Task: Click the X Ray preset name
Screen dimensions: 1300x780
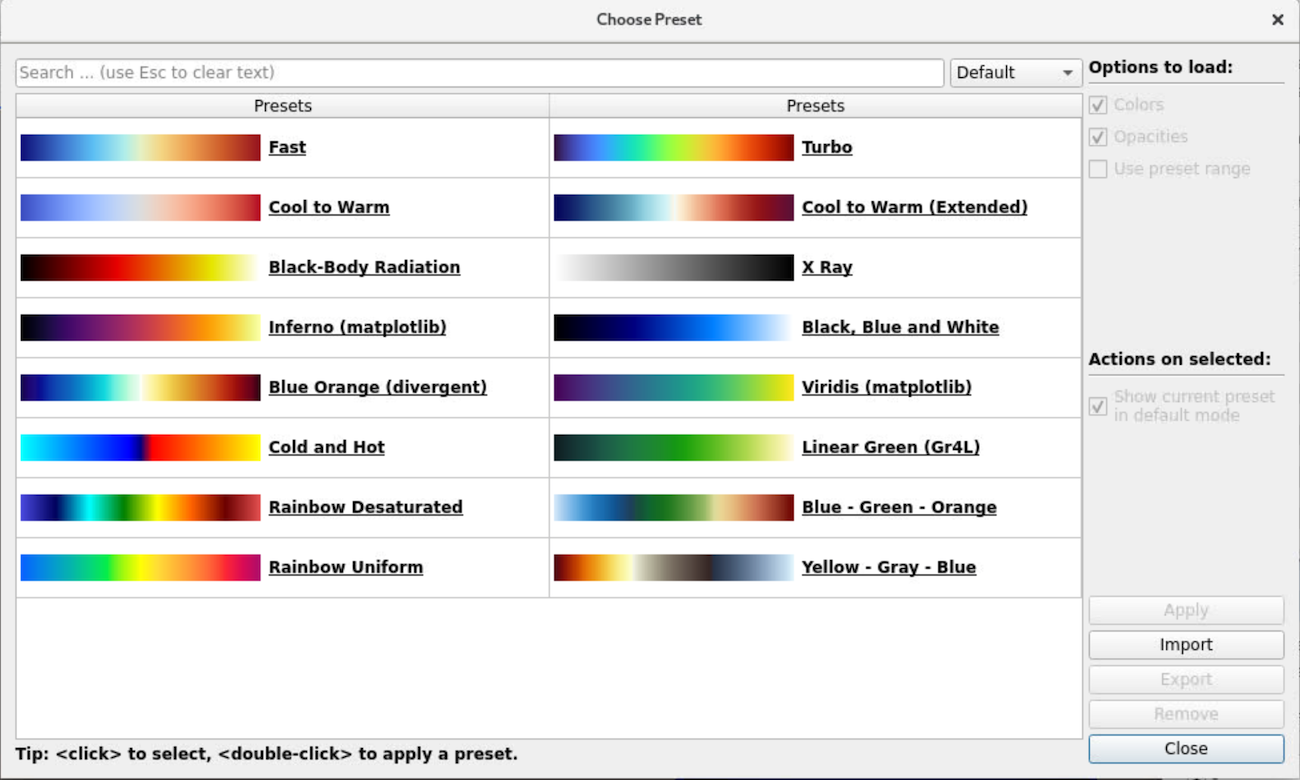Action: [827, 267]
